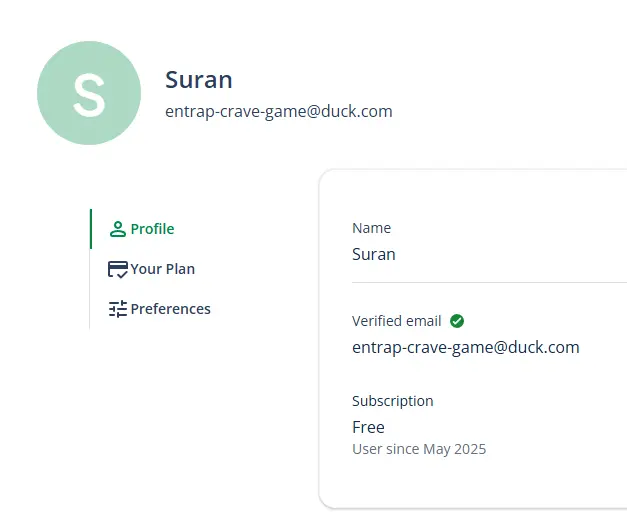Click the Free subscription value
Viewport: 627px width, 532px height.
[368, 427]
